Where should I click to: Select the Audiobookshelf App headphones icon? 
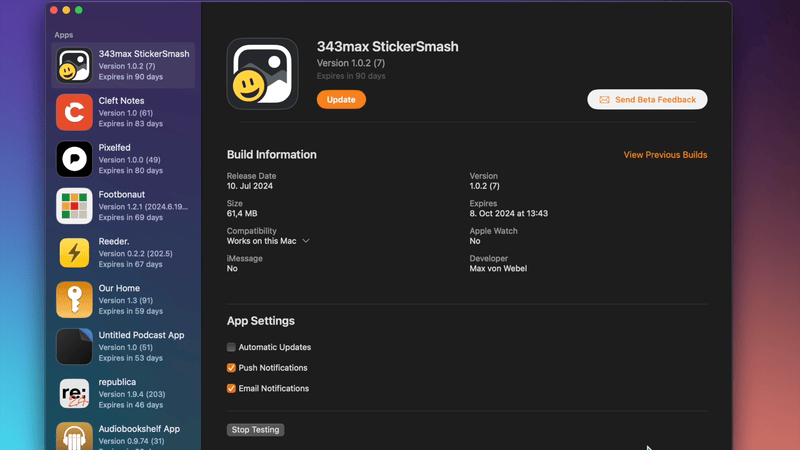74,437
